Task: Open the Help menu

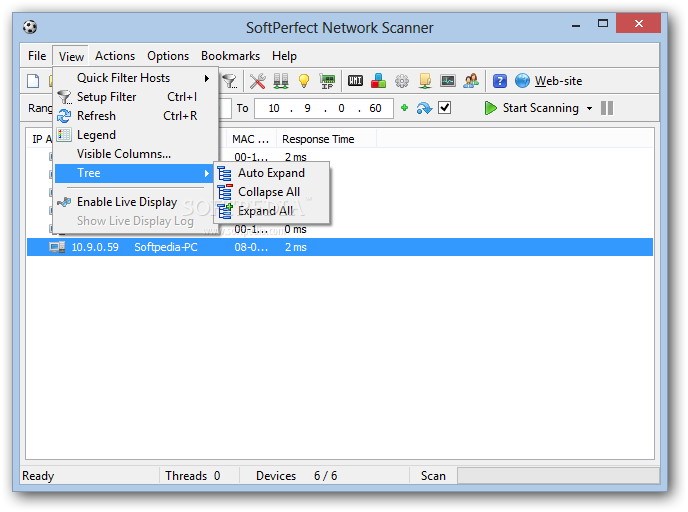Action: pos(284,56)
